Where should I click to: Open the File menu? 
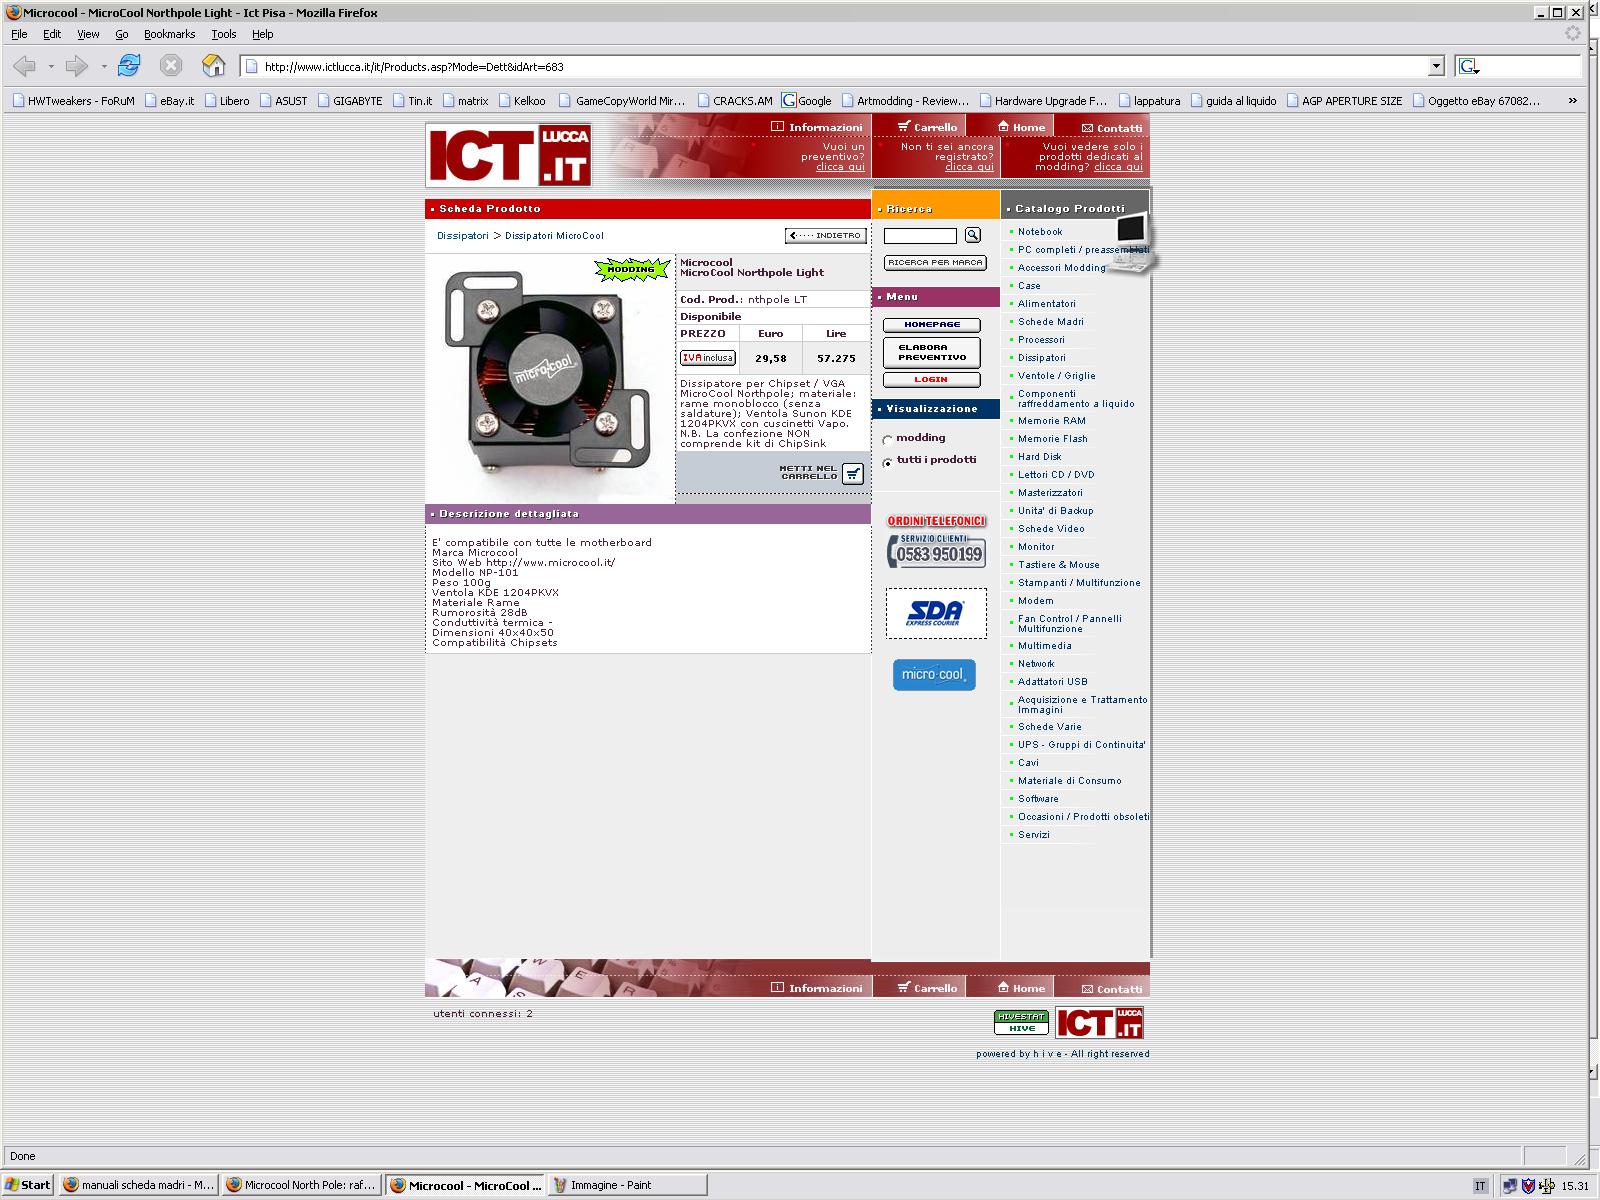[x=19, y=34]
